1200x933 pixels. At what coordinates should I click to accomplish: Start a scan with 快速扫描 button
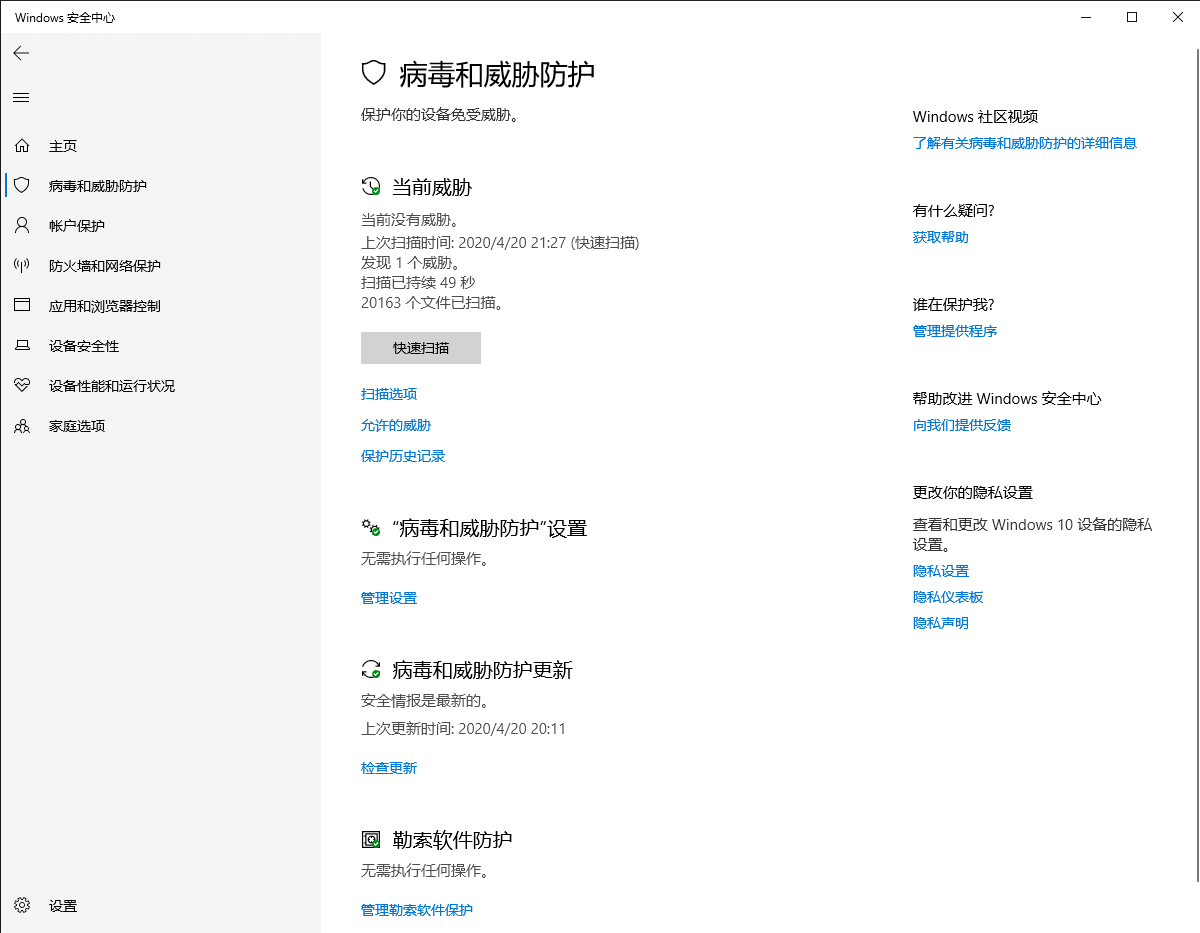click(x=421, y=348)
